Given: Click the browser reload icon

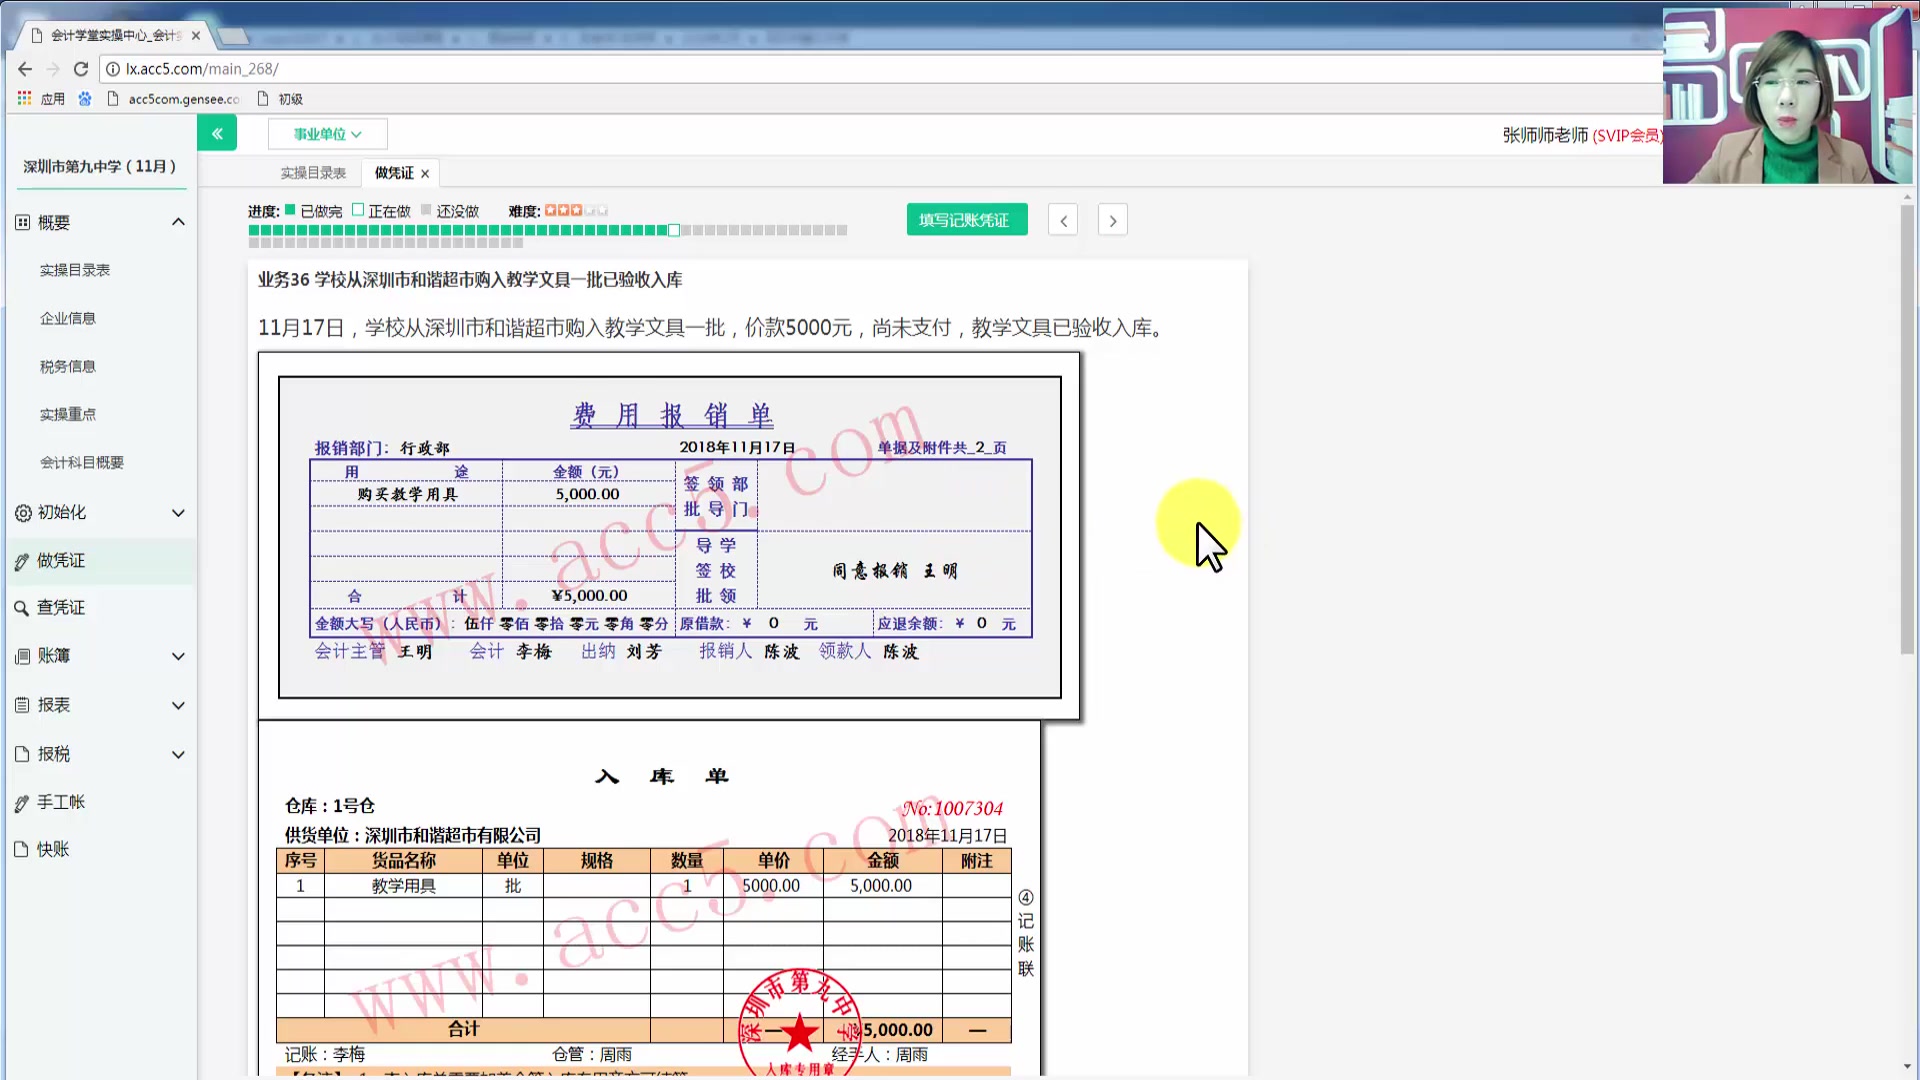Looking at the screenshot, I should pyautogui.click(x=81, y=69).
